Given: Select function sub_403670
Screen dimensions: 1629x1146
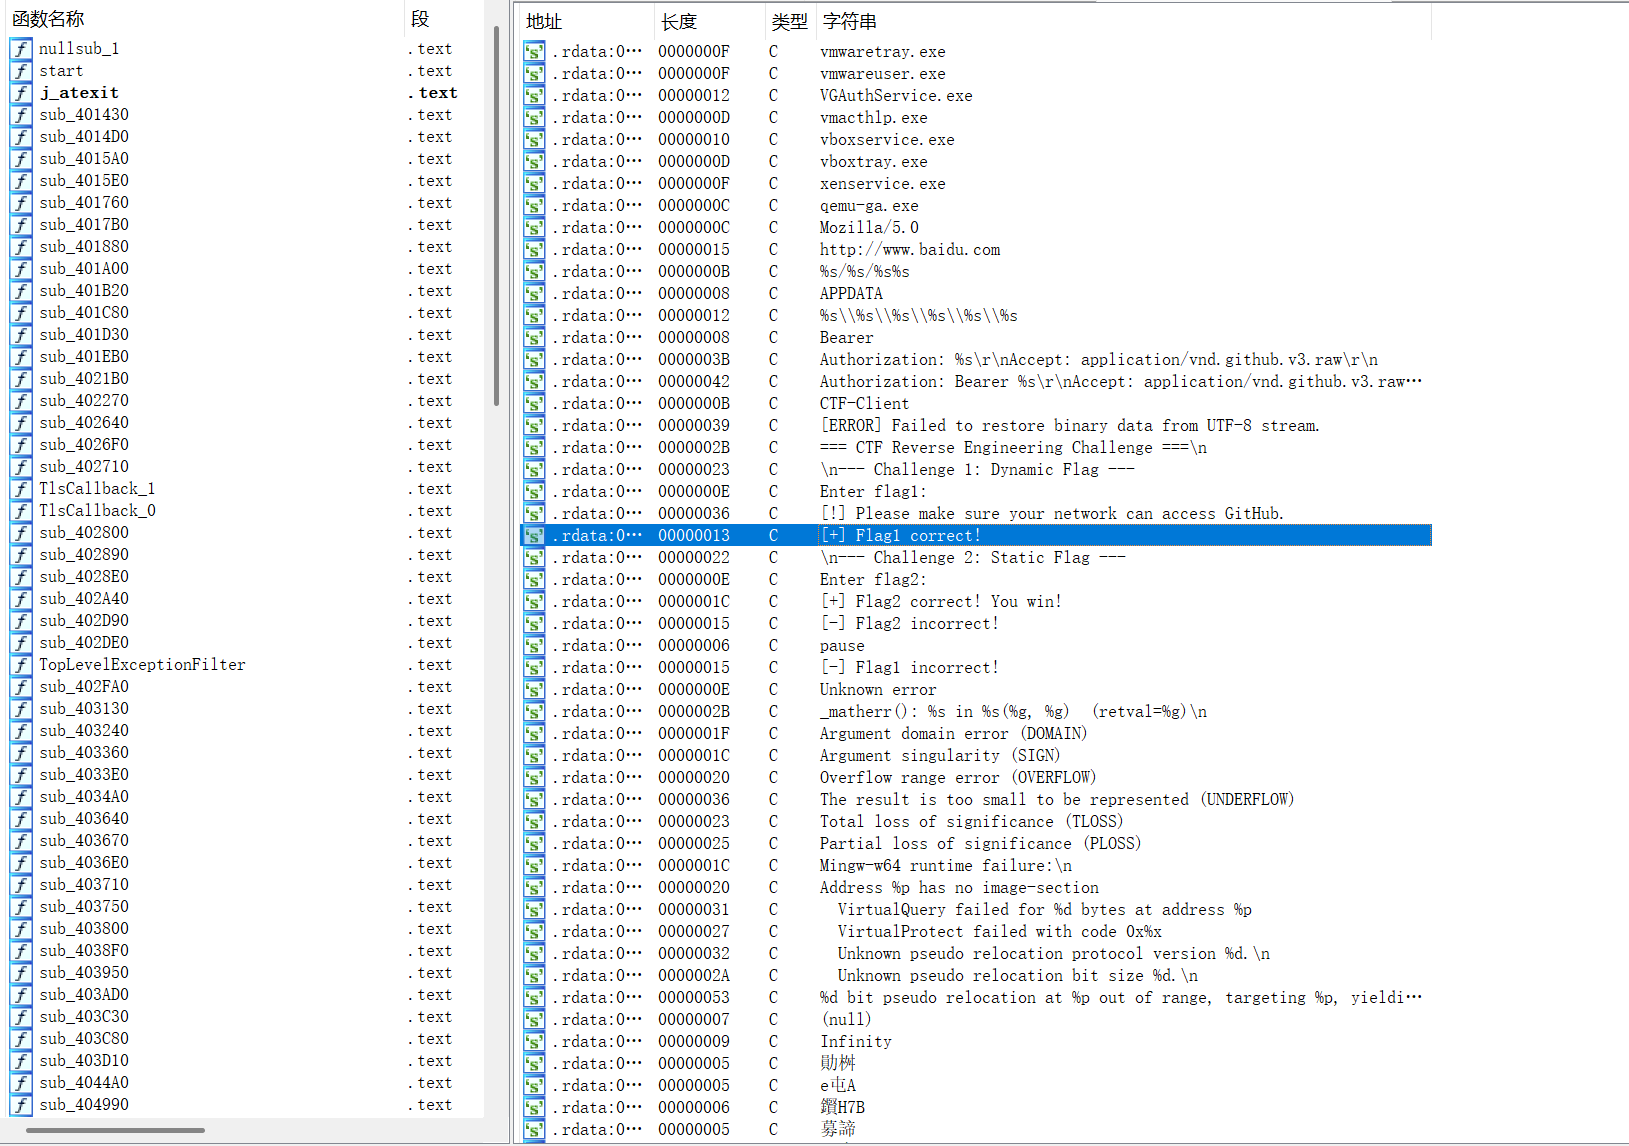Looking at the screenshot, I should (84, 841).
